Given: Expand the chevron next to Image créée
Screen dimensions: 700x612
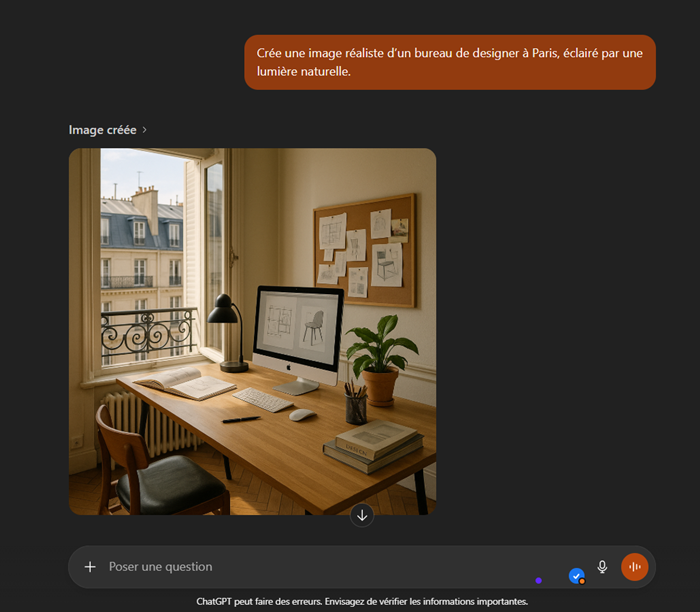Looking at the screenshot, I should click(145, 130).
